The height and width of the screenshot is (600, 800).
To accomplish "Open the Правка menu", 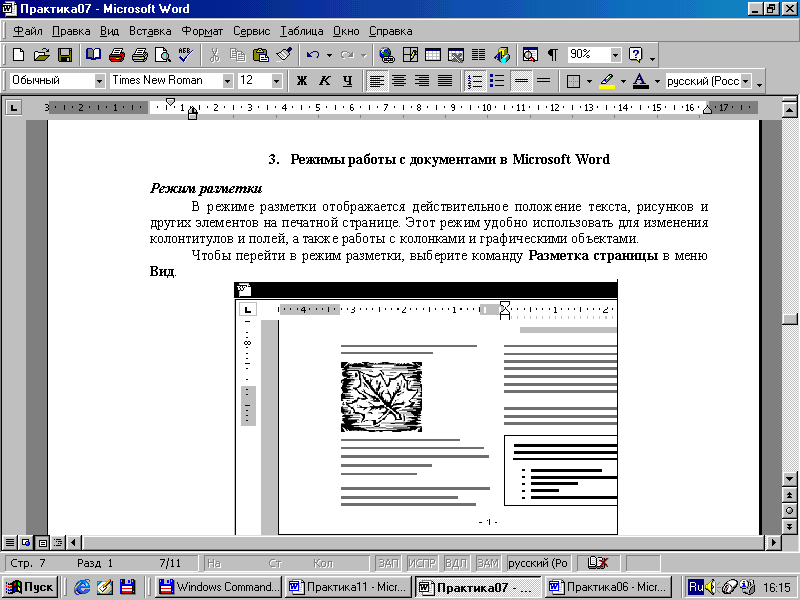I will (x=71, y=31).
